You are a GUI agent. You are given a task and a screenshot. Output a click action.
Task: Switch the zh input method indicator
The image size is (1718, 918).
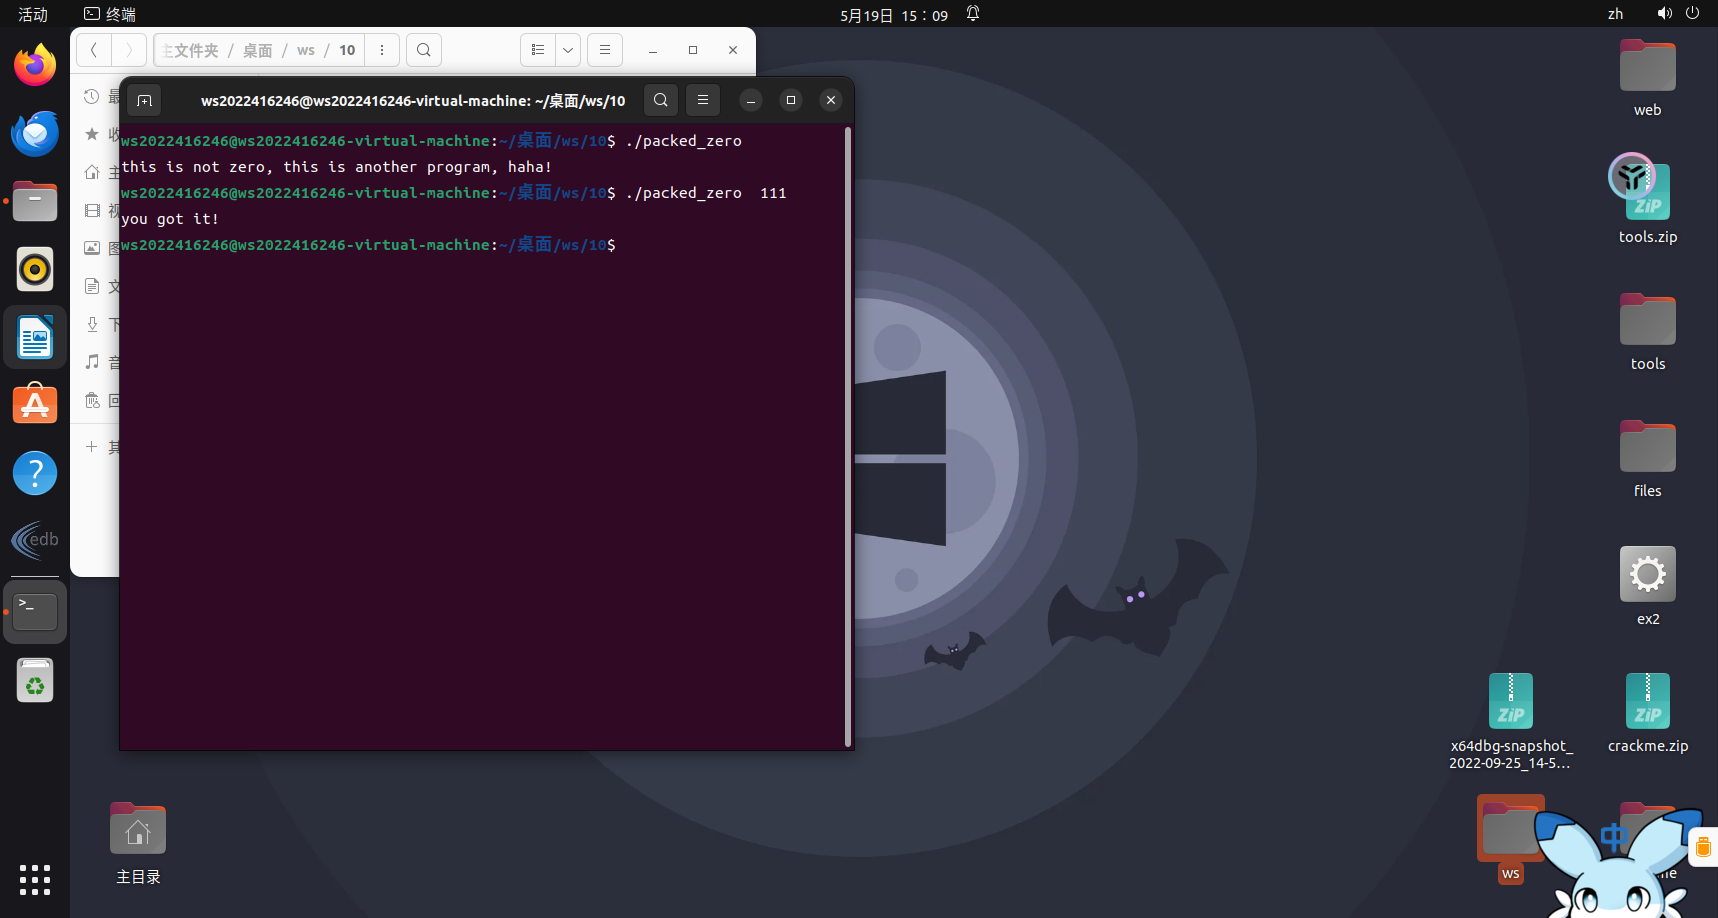(1615, 14)
